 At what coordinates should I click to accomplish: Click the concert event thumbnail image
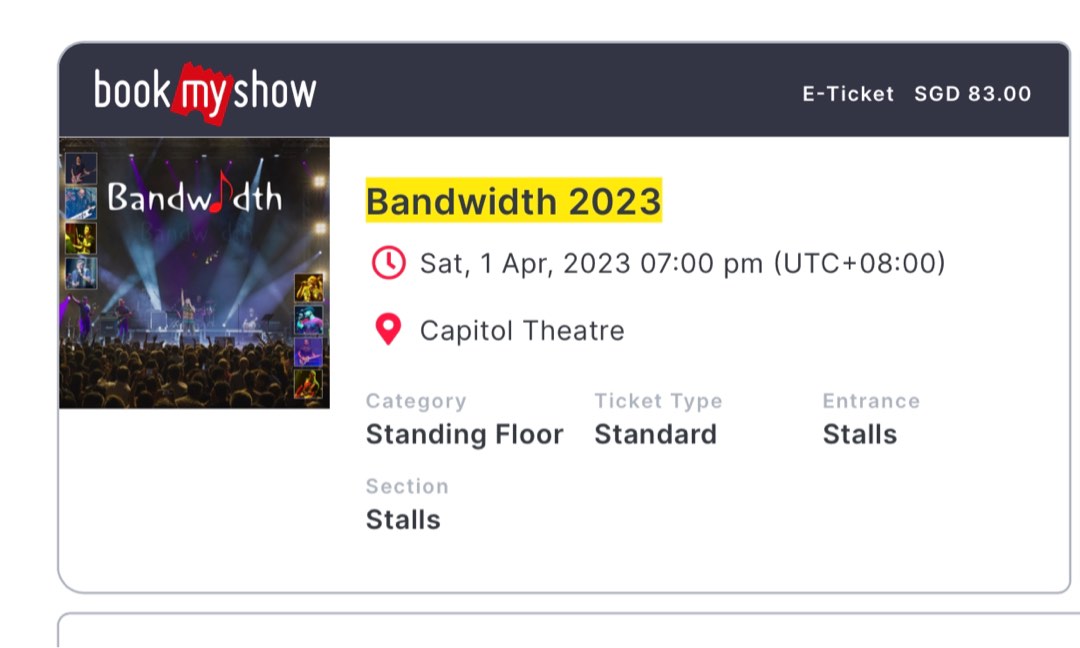(195, 272)
